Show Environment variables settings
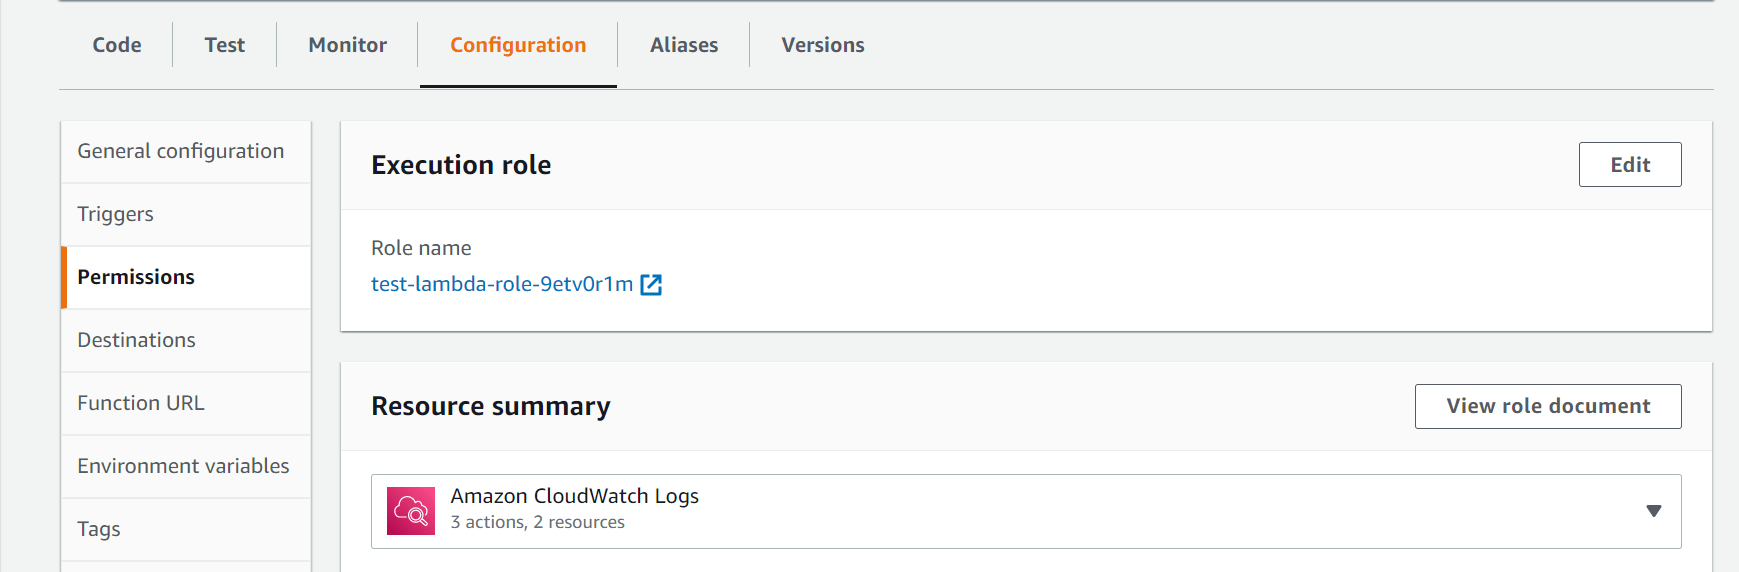 coord(183,466)
